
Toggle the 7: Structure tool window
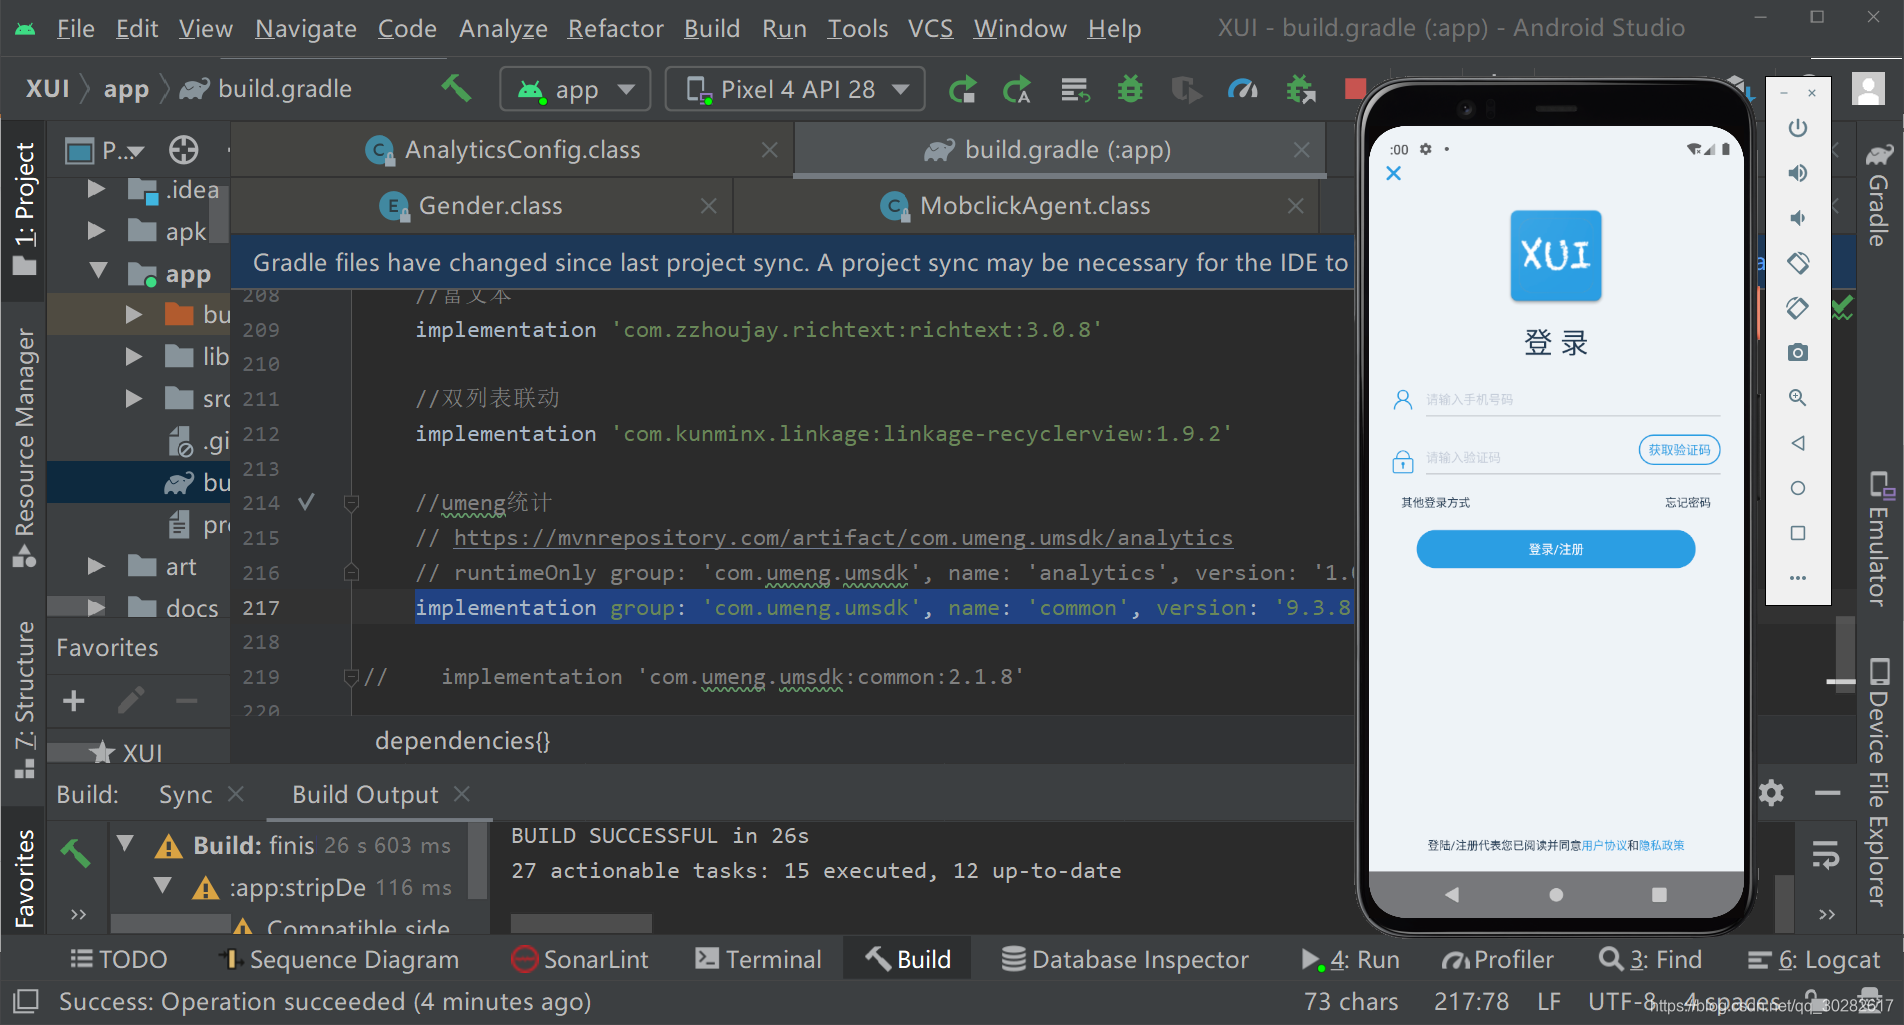pyautogui.click(x=24, y=698)
